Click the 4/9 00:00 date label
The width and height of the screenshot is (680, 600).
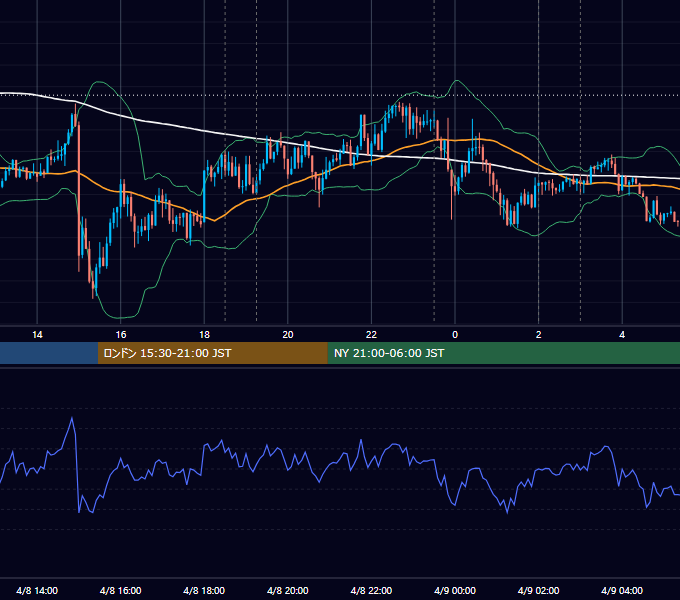[455, 591]
